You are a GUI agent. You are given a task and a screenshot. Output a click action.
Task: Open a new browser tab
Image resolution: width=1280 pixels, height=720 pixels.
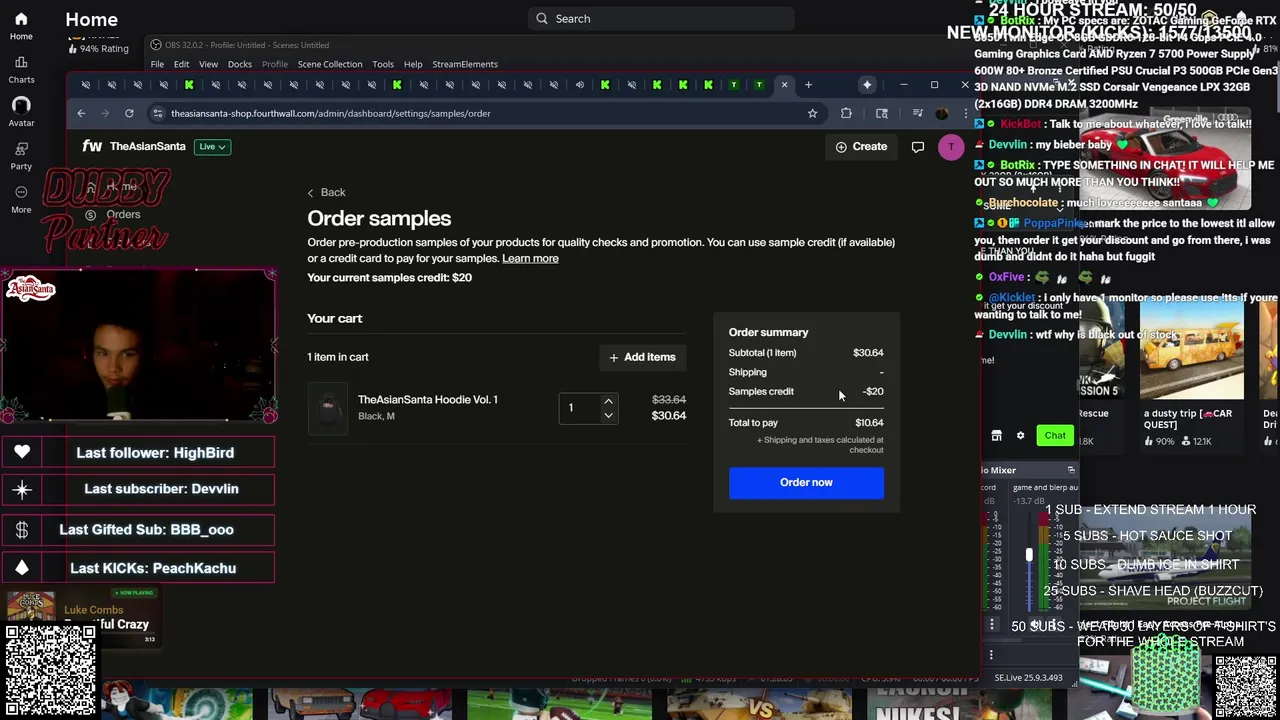click(x=808, y=85)
